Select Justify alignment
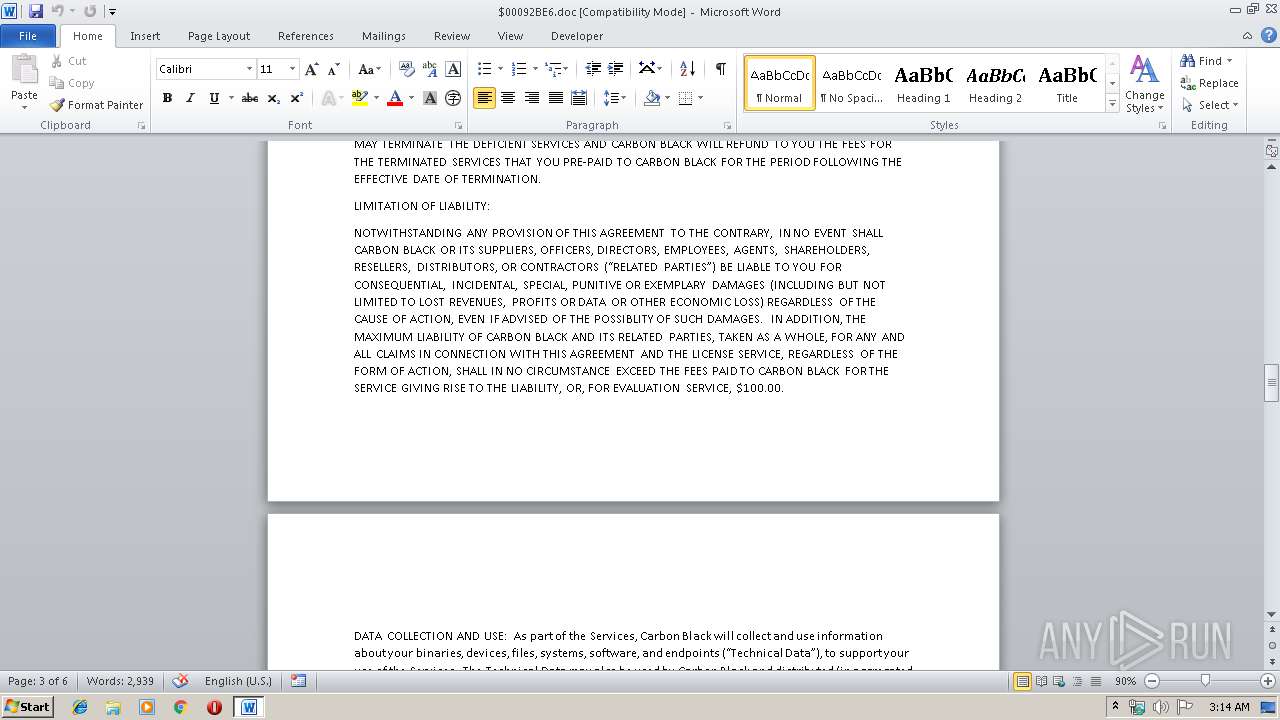 pyautogui.click(x=556, y=98)
